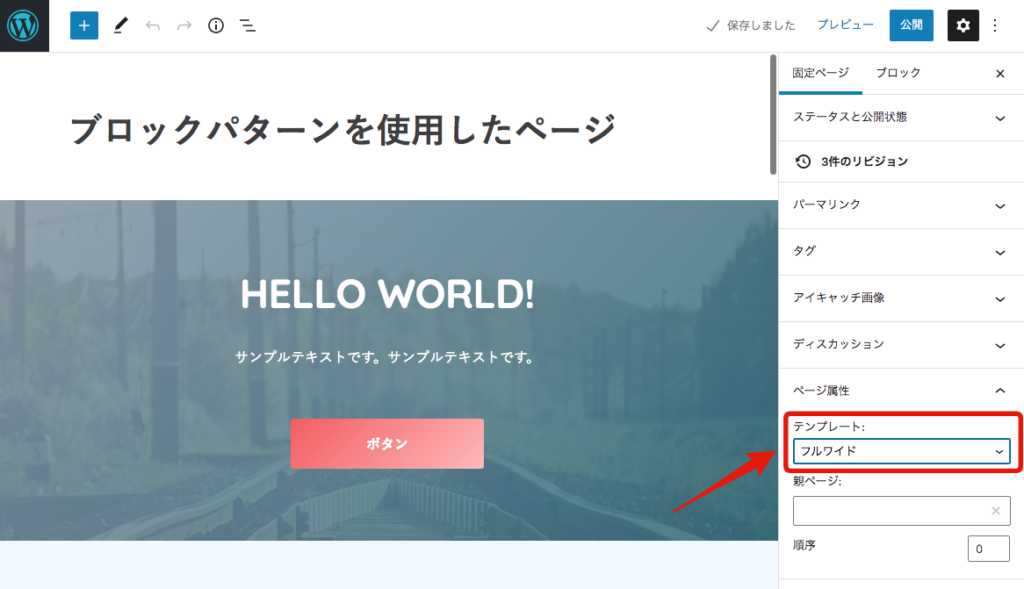
Task: Click the ボタン button in cover block
Action: (x=387, y=443)
